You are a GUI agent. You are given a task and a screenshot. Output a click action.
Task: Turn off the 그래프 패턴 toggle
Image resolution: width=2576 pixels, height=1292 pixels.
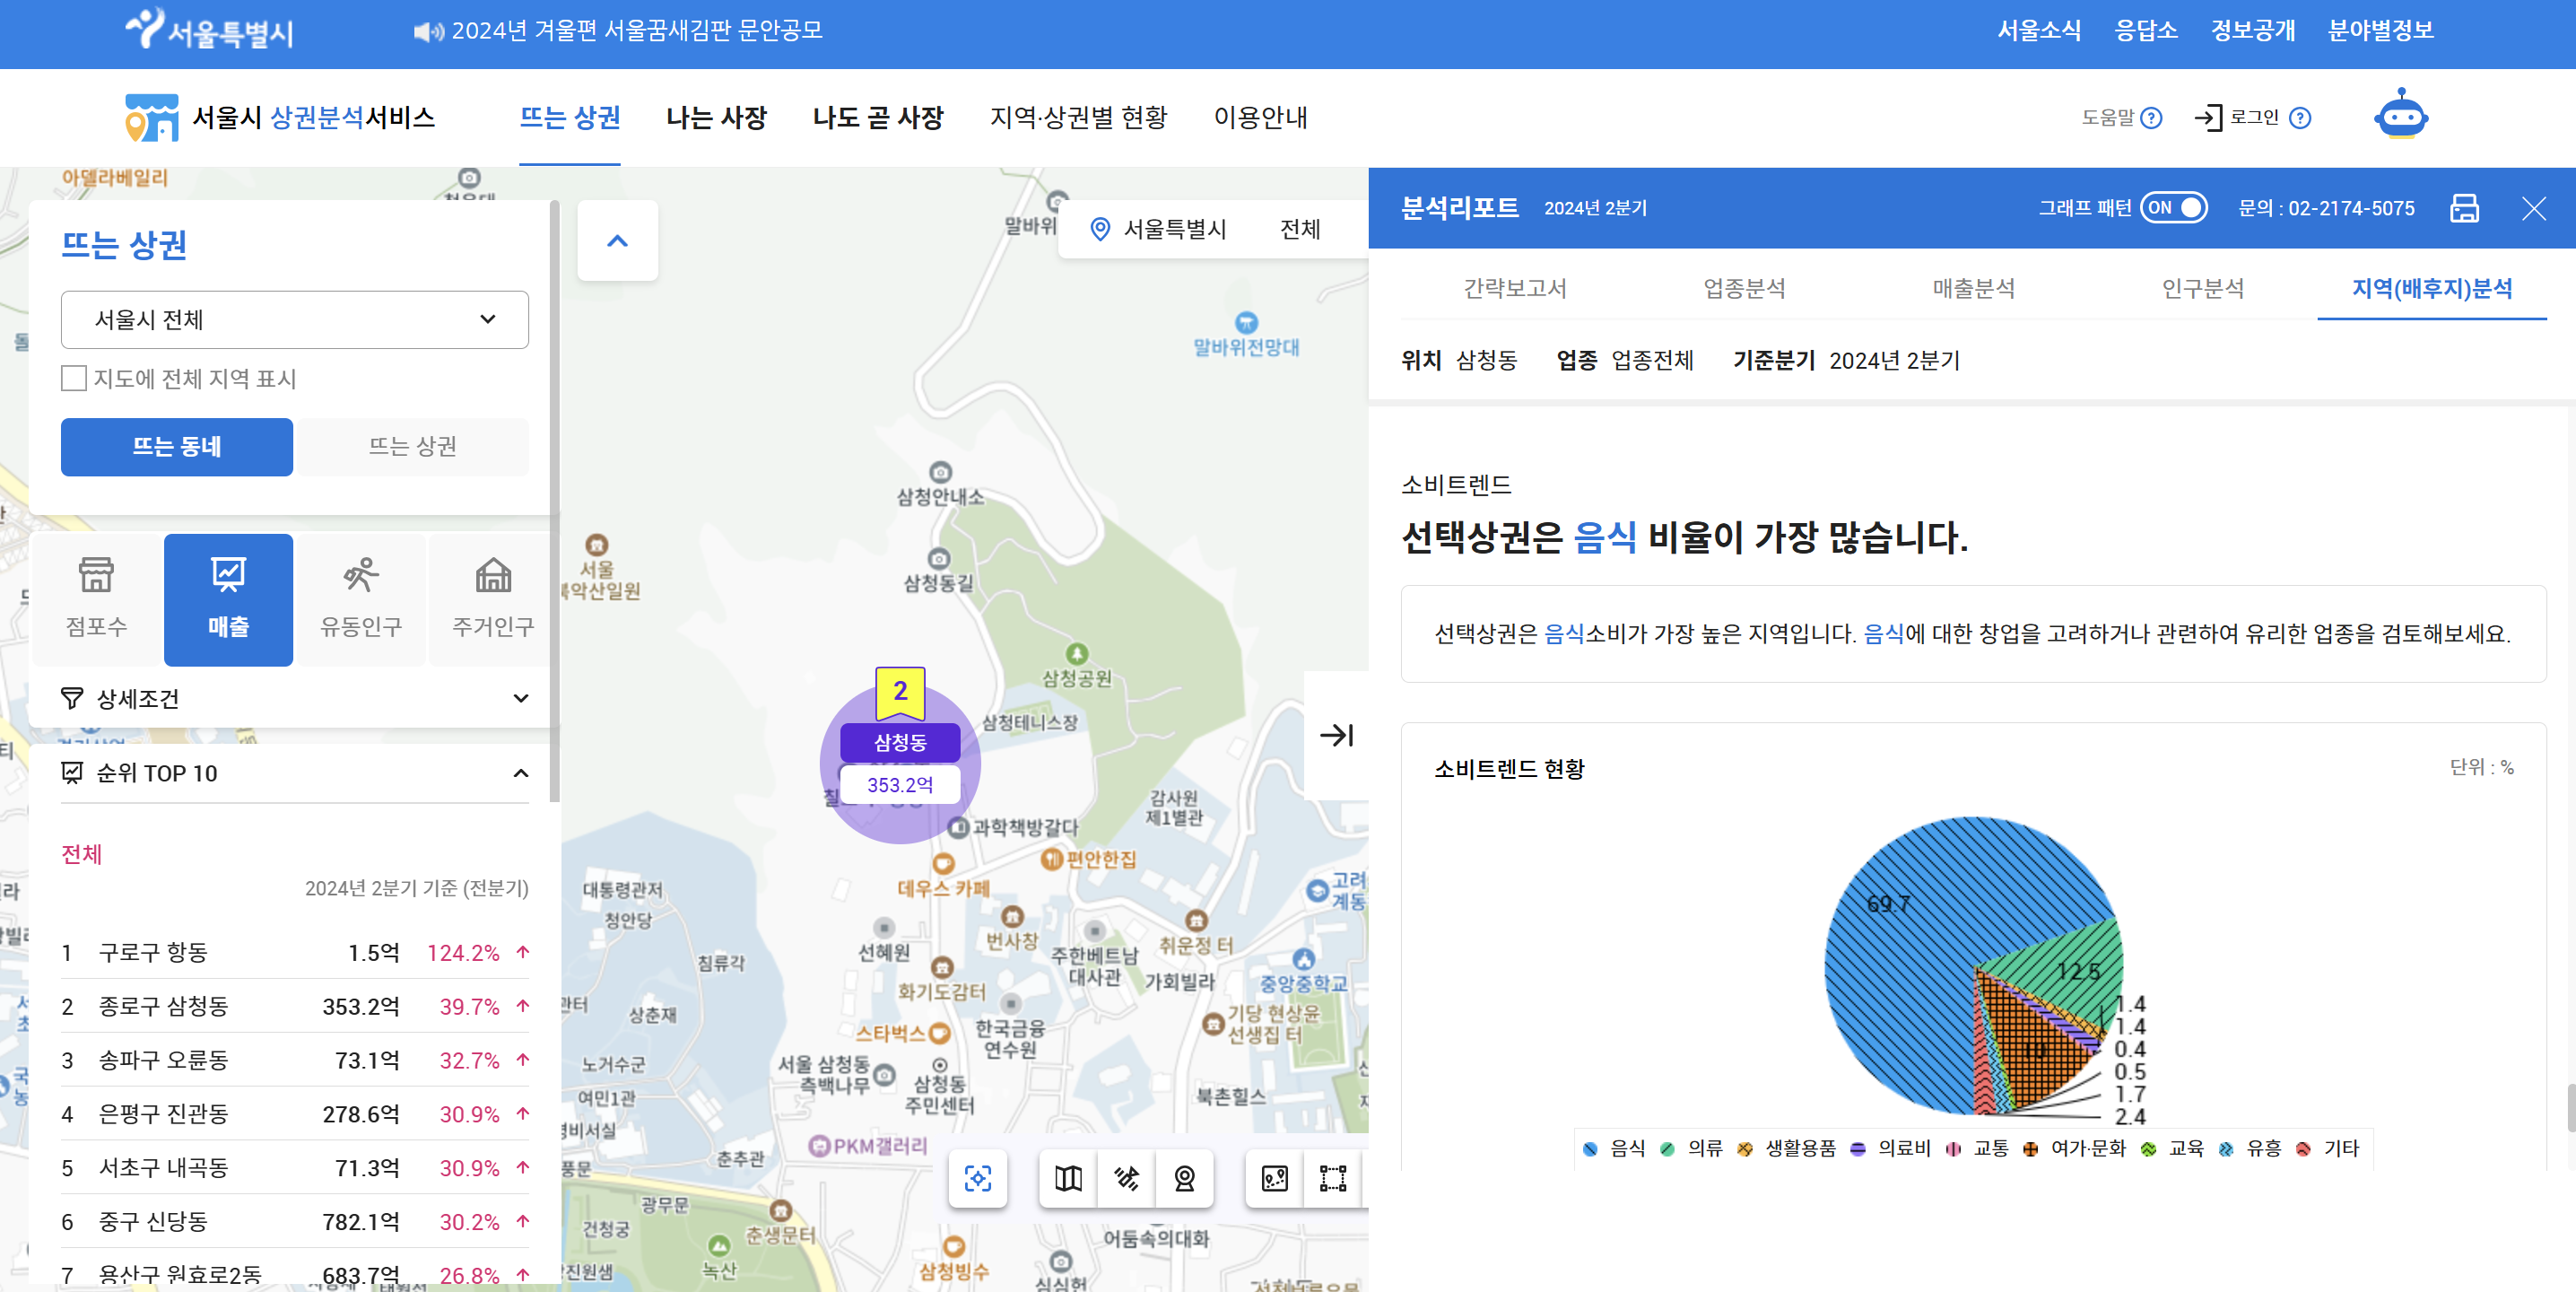point(2174,208)
